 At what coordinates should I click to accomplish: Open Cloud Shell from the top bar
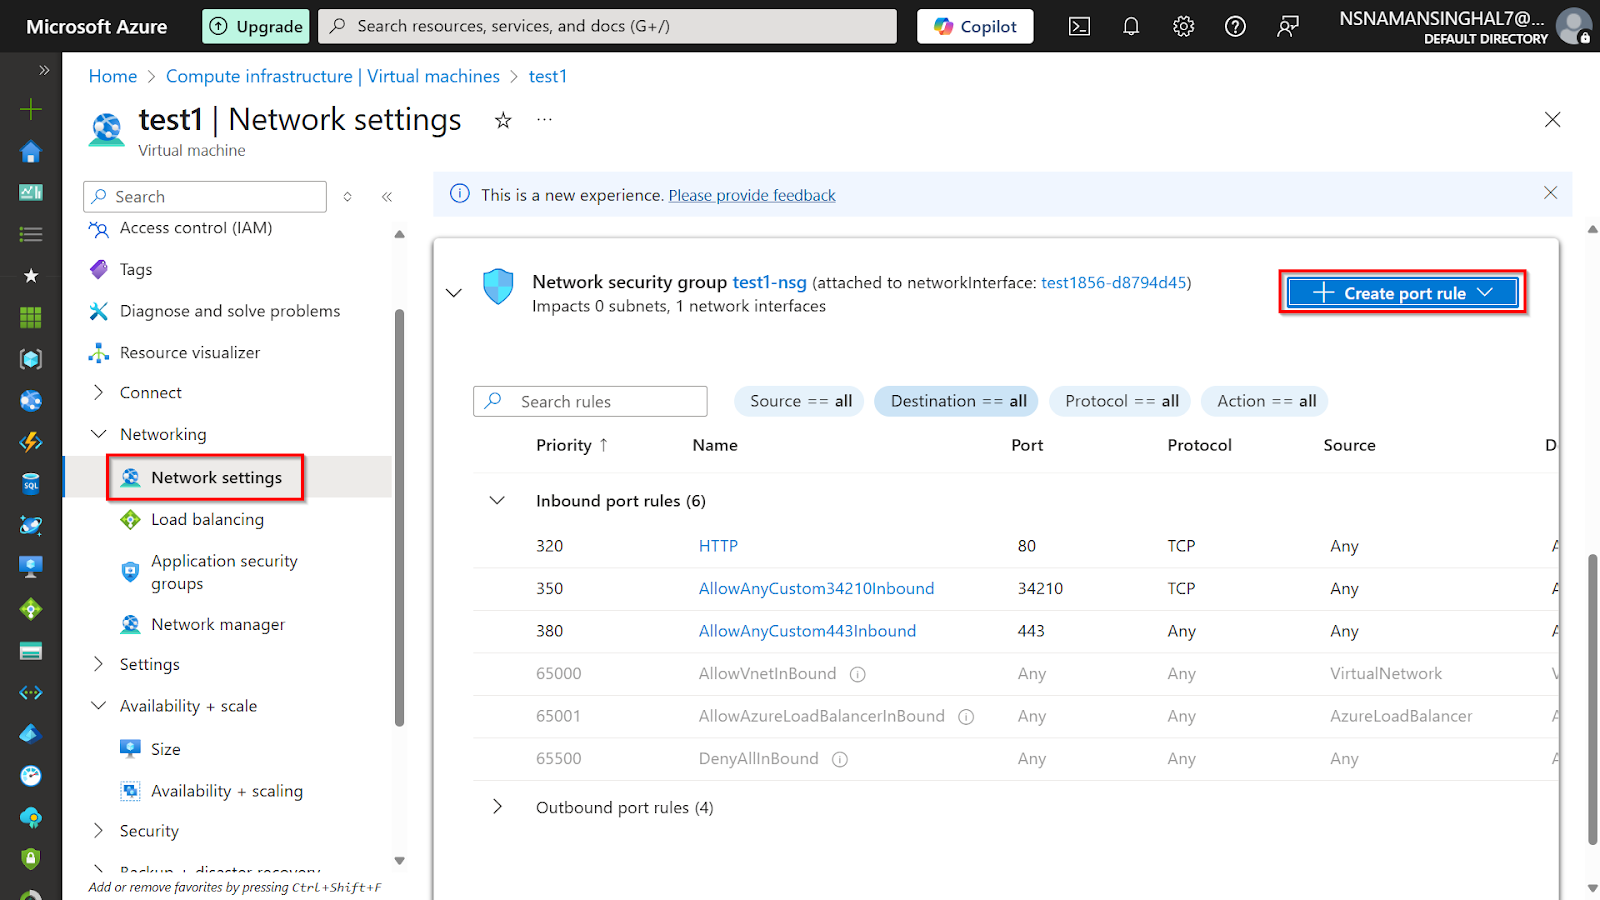coord(1079,27)
